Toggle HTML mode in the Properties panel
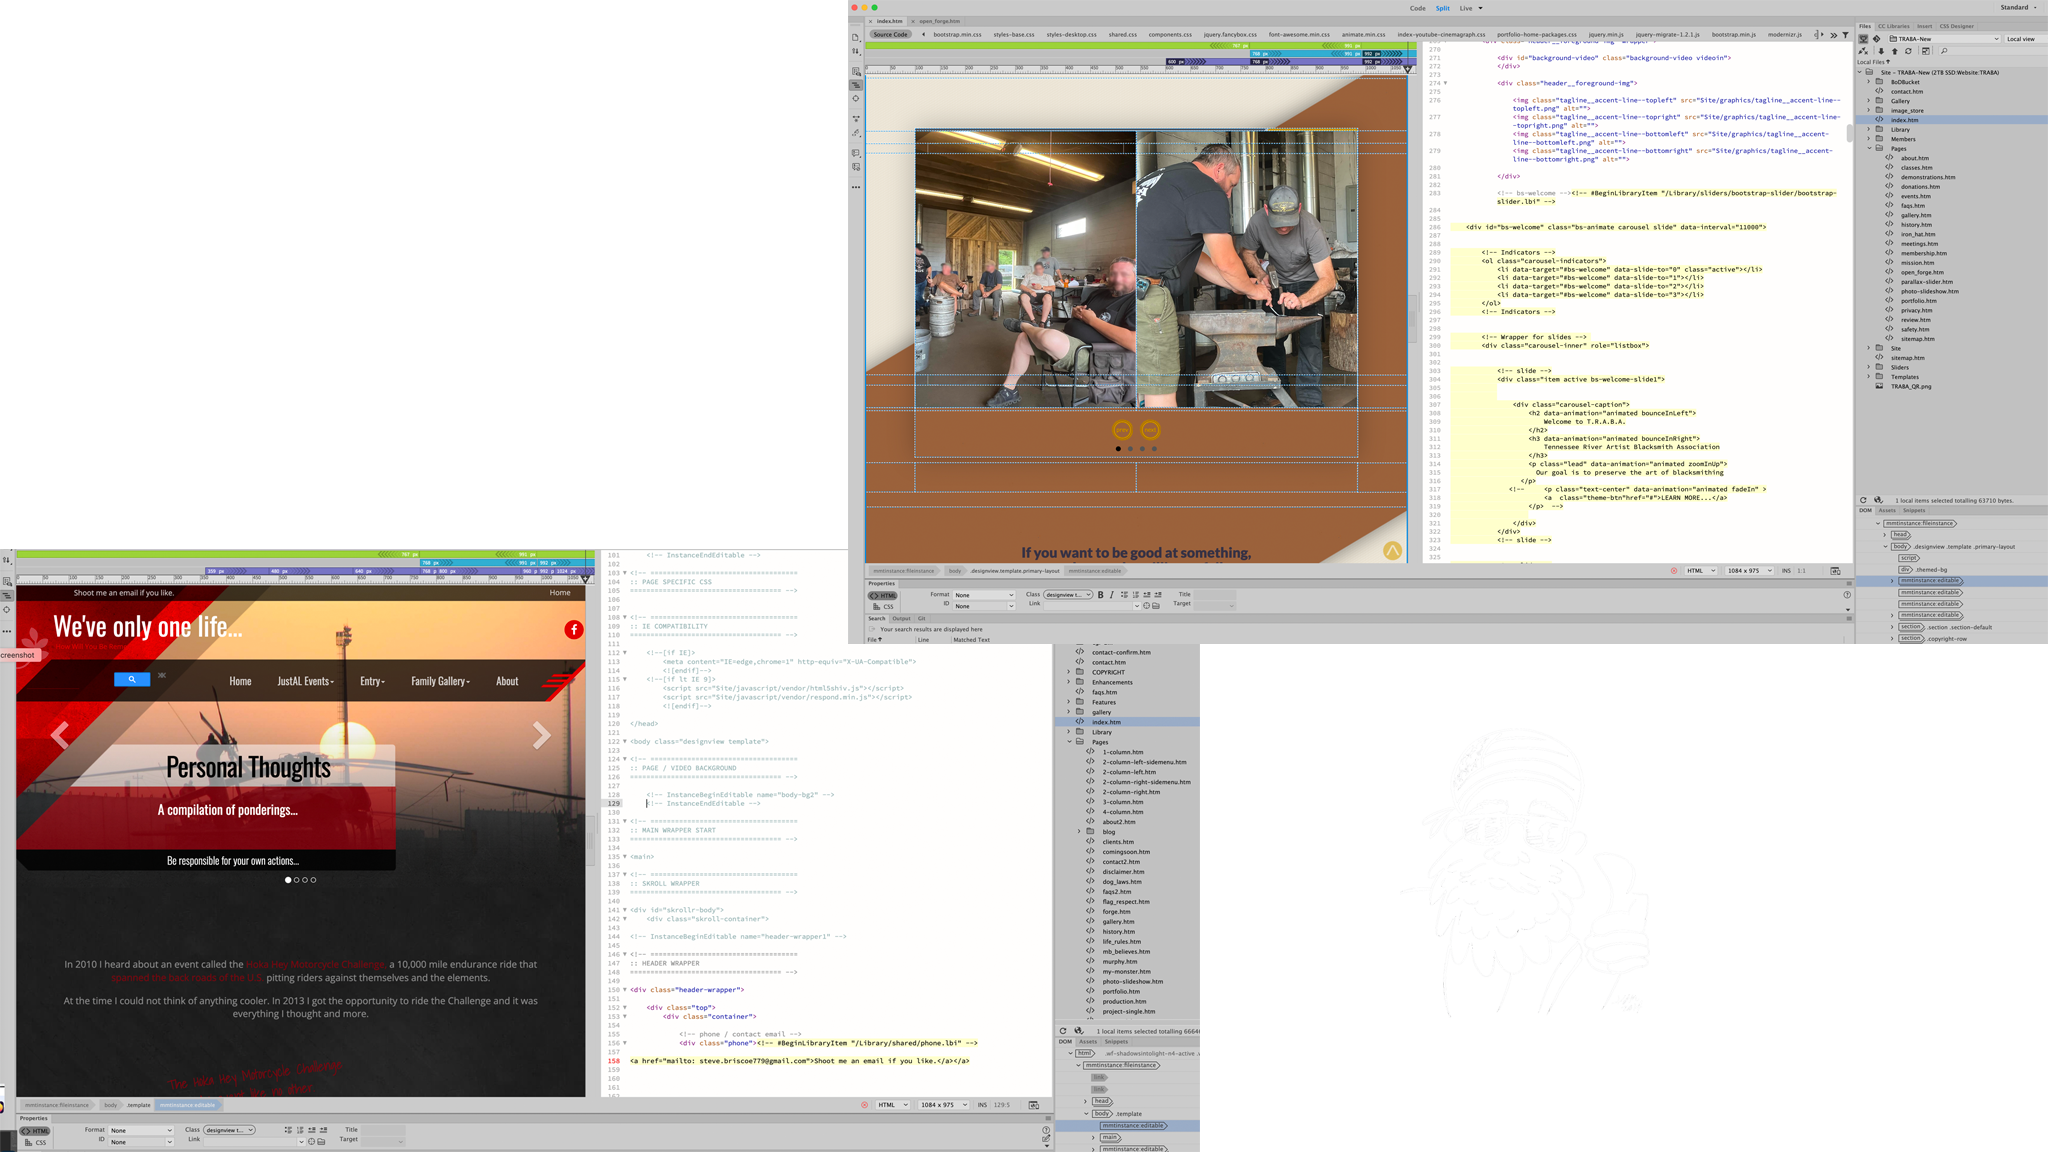The image size is (2048, 1152). (x=883, y=596)
